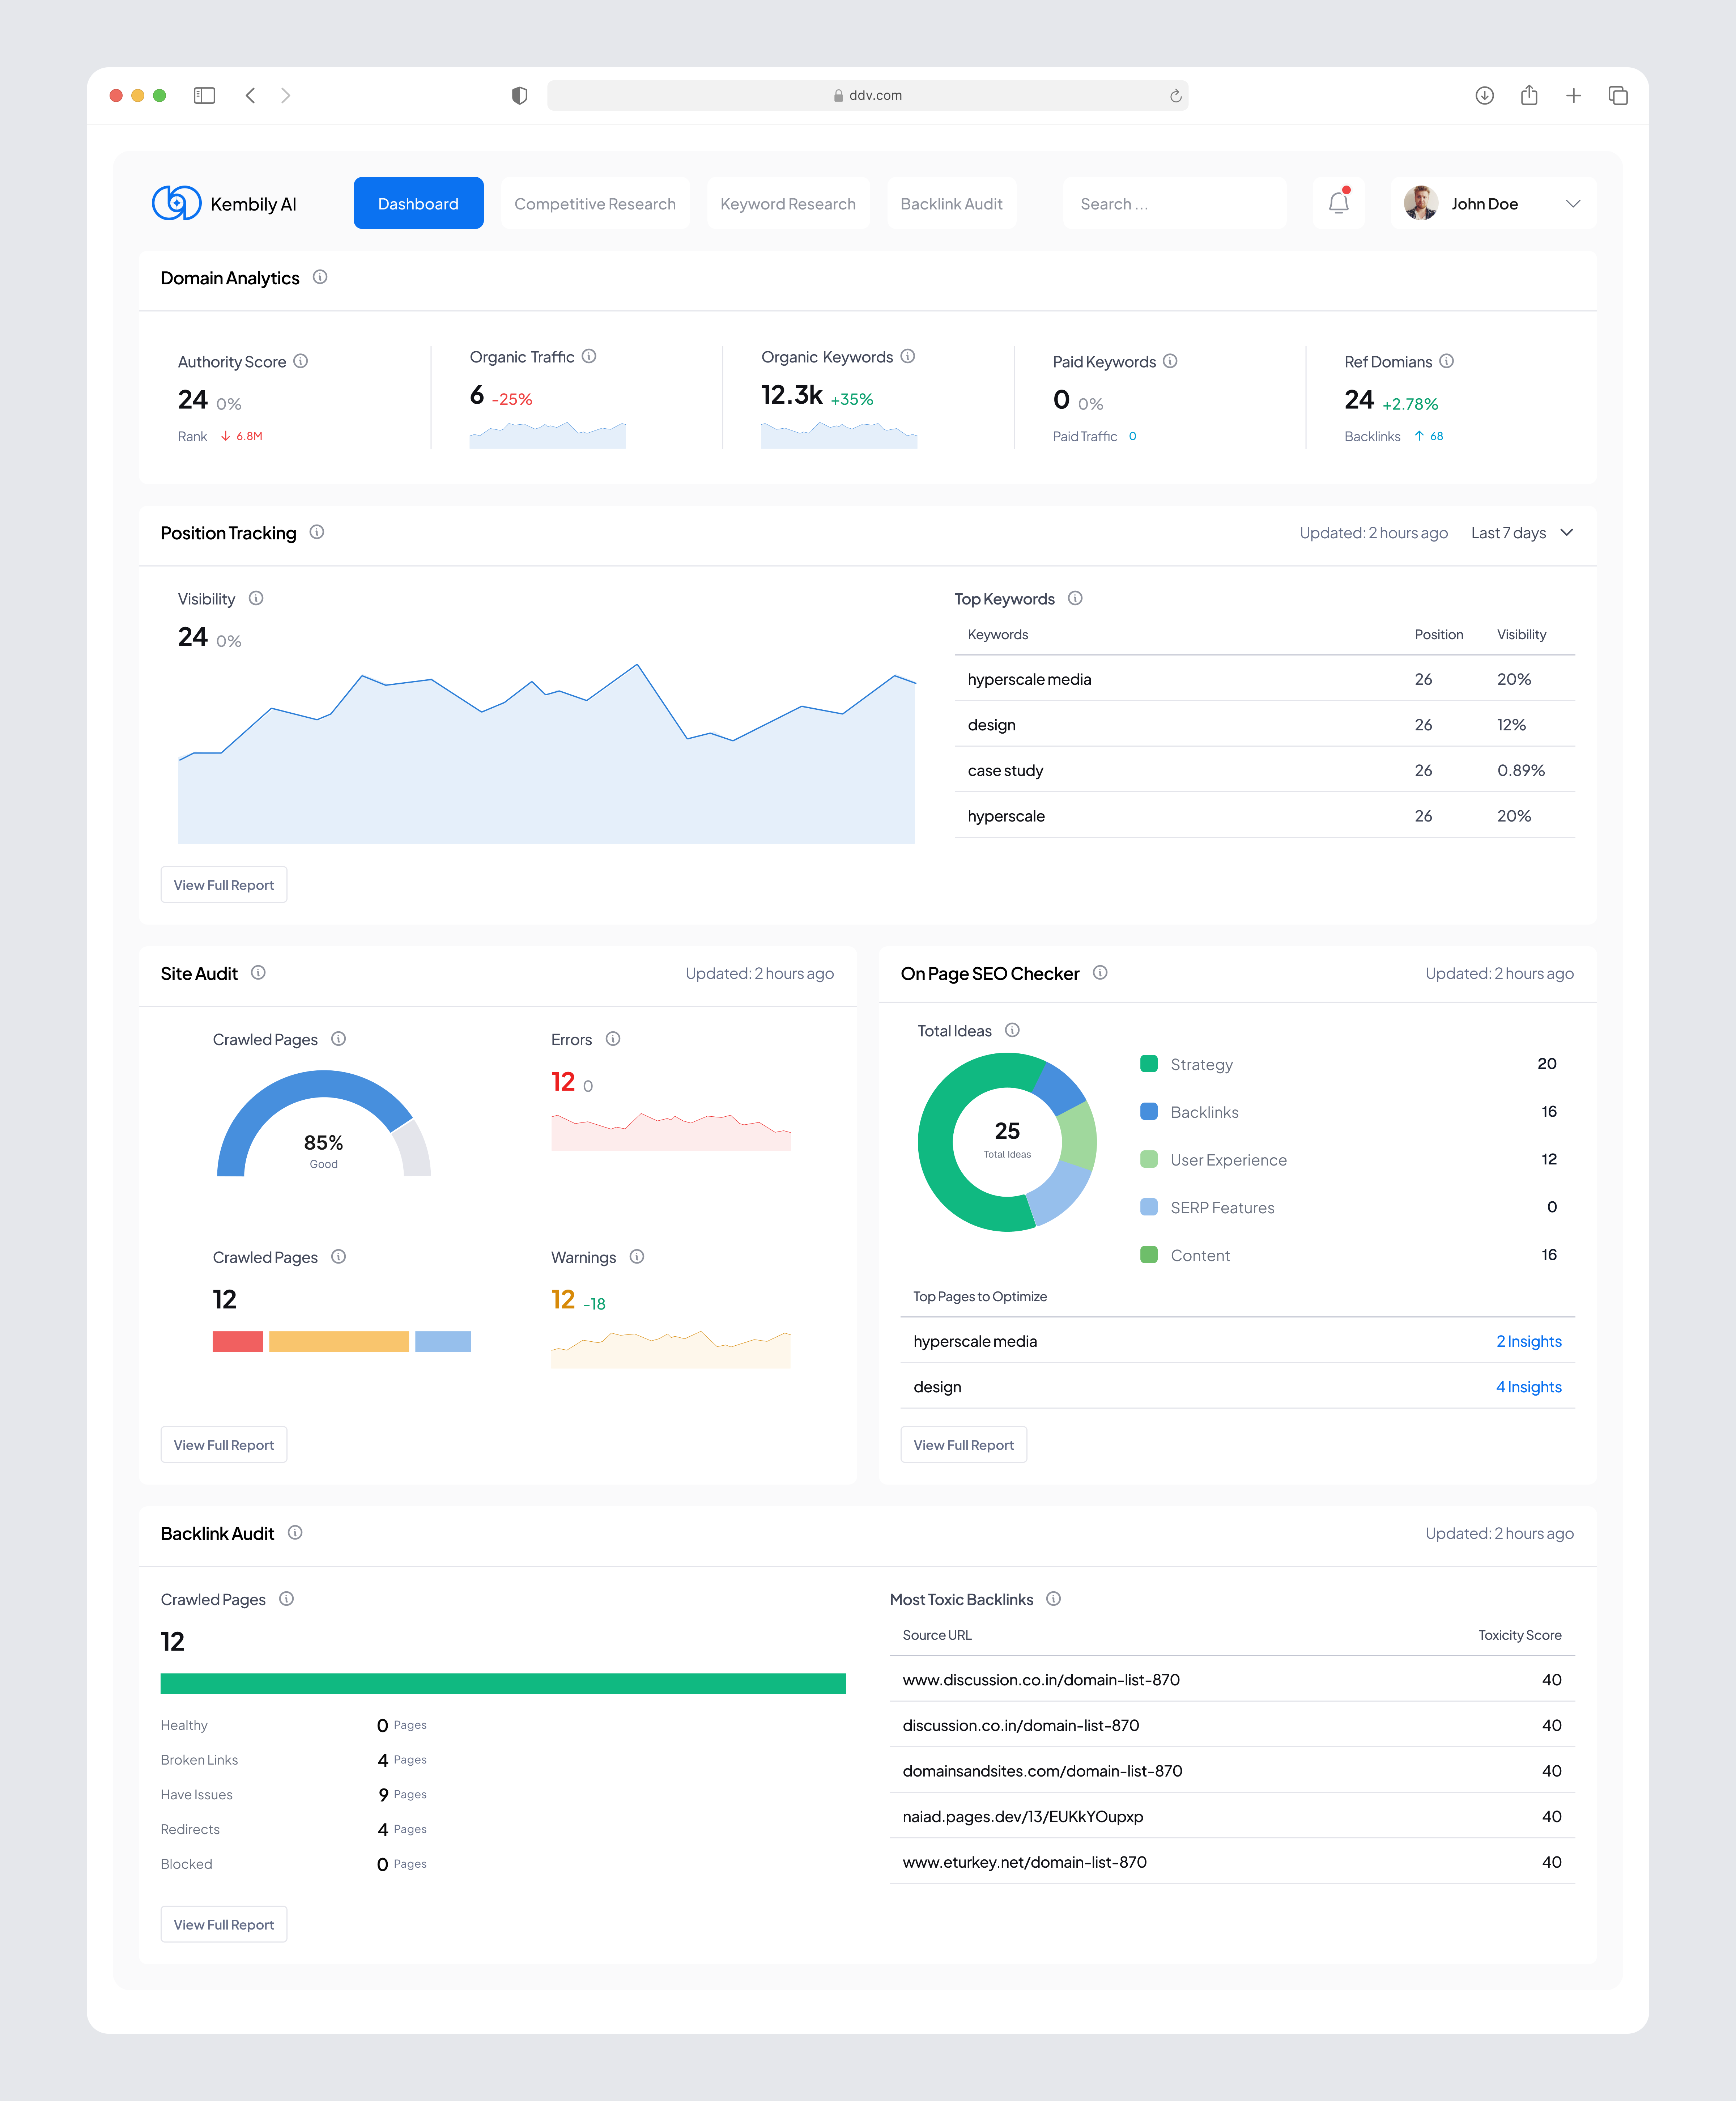Click the notification bell icon
The width and height of the screenshot is (1736, 2101).
click(x=1338, y=203)
